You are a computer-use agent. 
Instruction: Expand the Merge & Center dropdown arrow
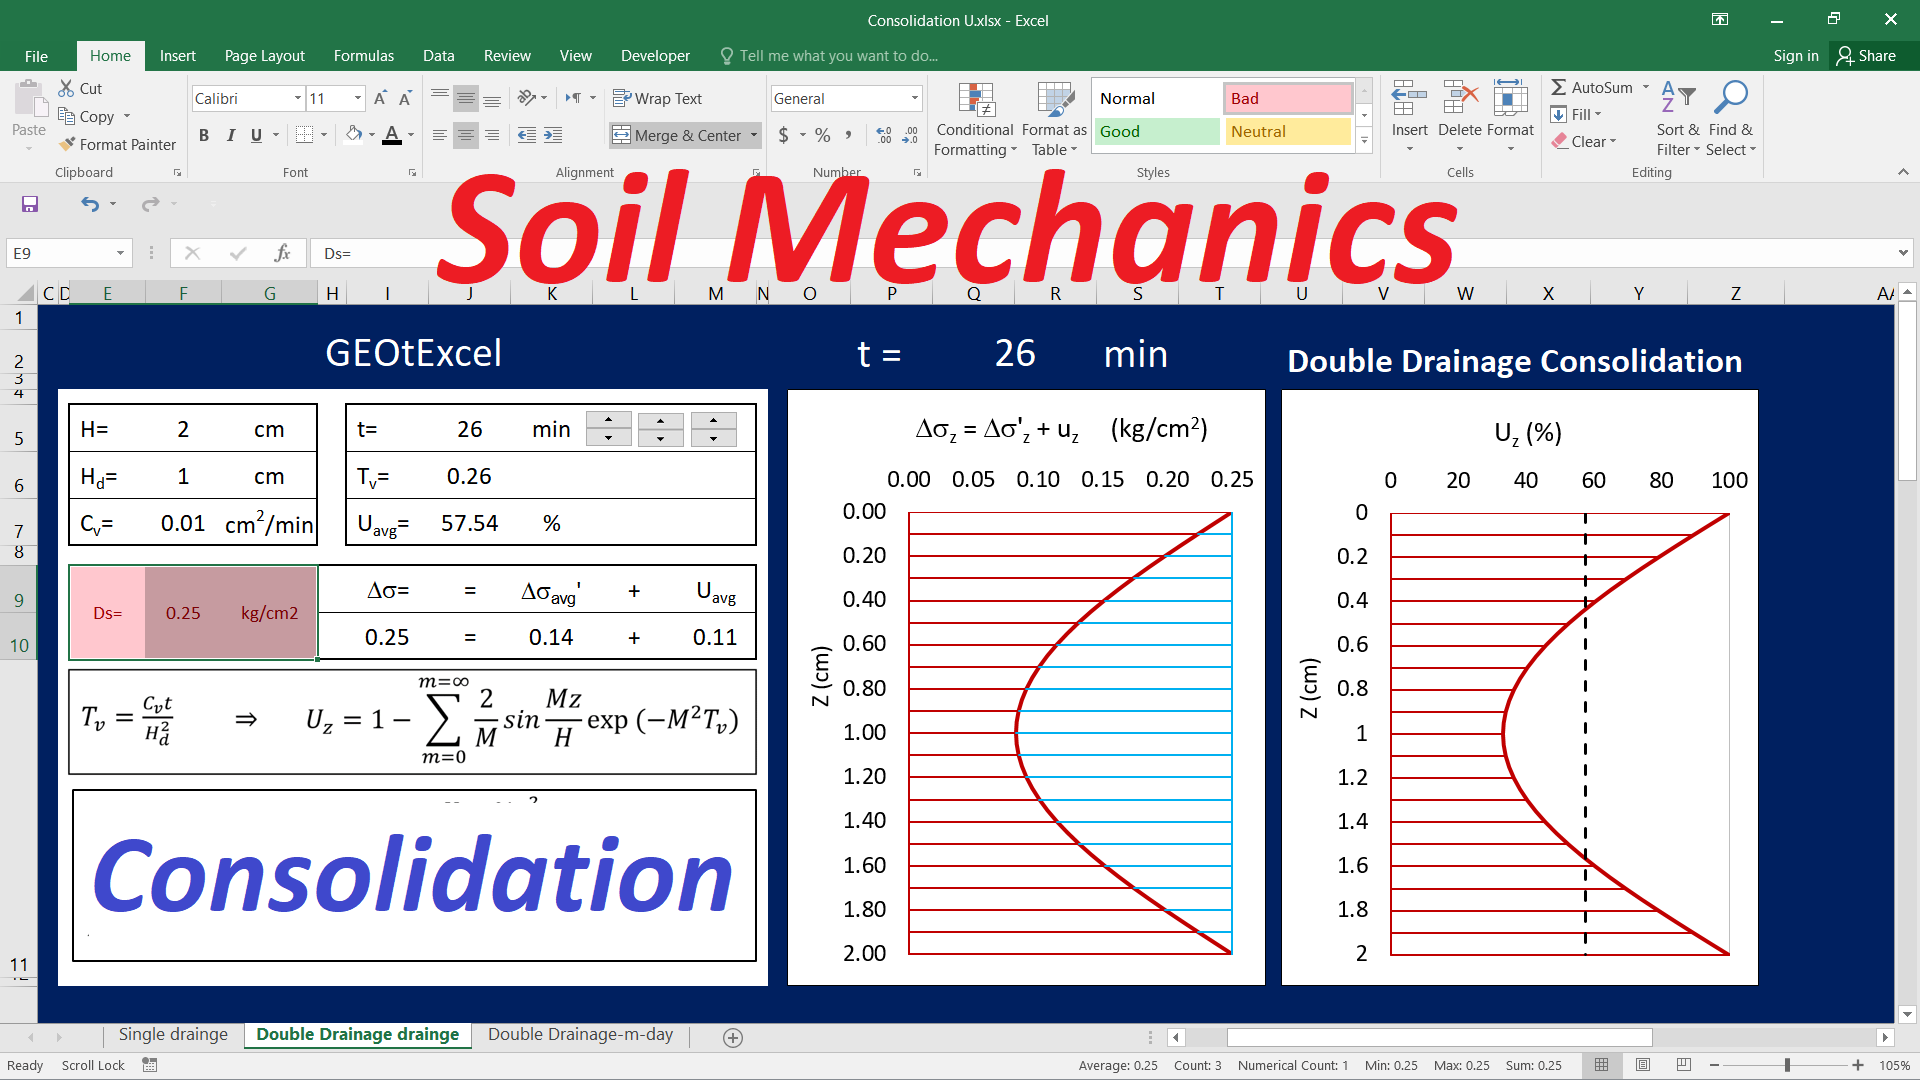click(x=754, y=135)
